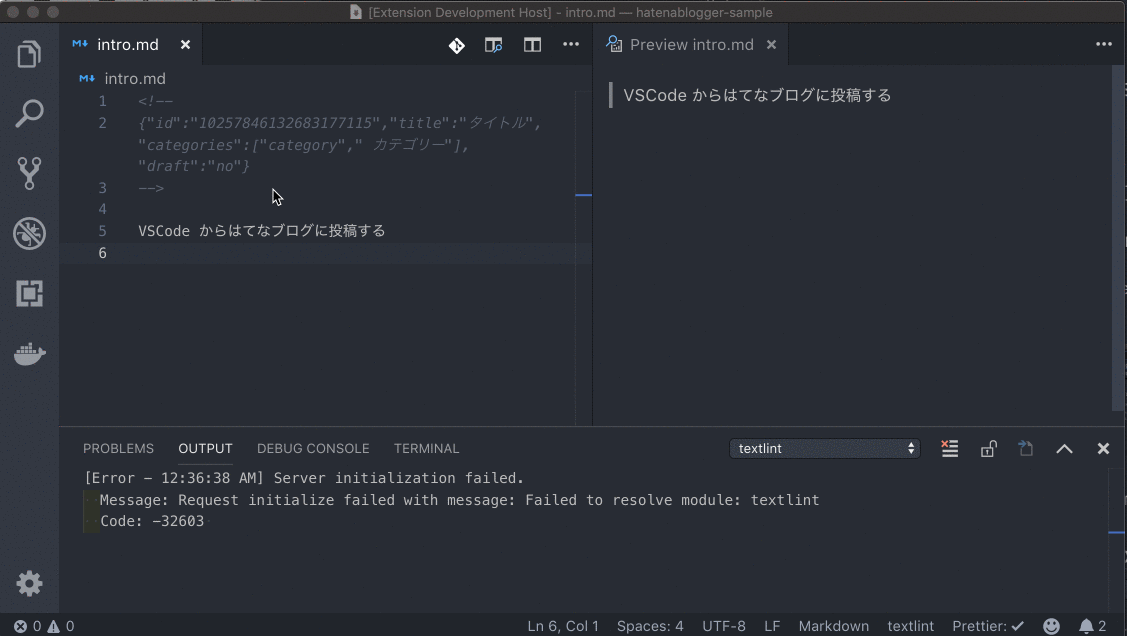Viewport: 1127px width, 636px height.
Task: Switch to the TERMINAL tab
Action: coord(426,448)
